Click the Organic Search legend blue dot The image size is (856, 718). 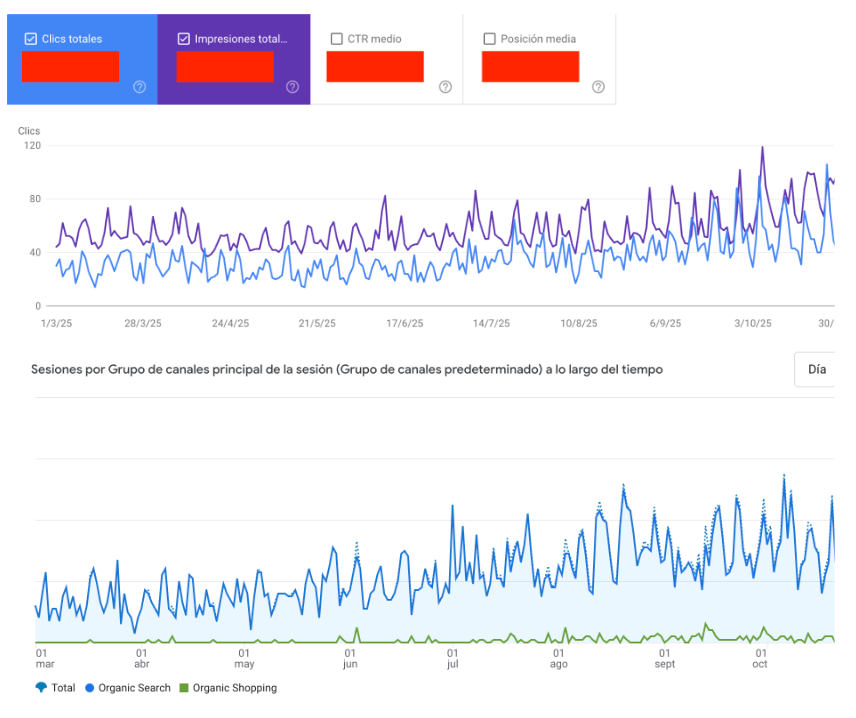[x=90, y=688]
